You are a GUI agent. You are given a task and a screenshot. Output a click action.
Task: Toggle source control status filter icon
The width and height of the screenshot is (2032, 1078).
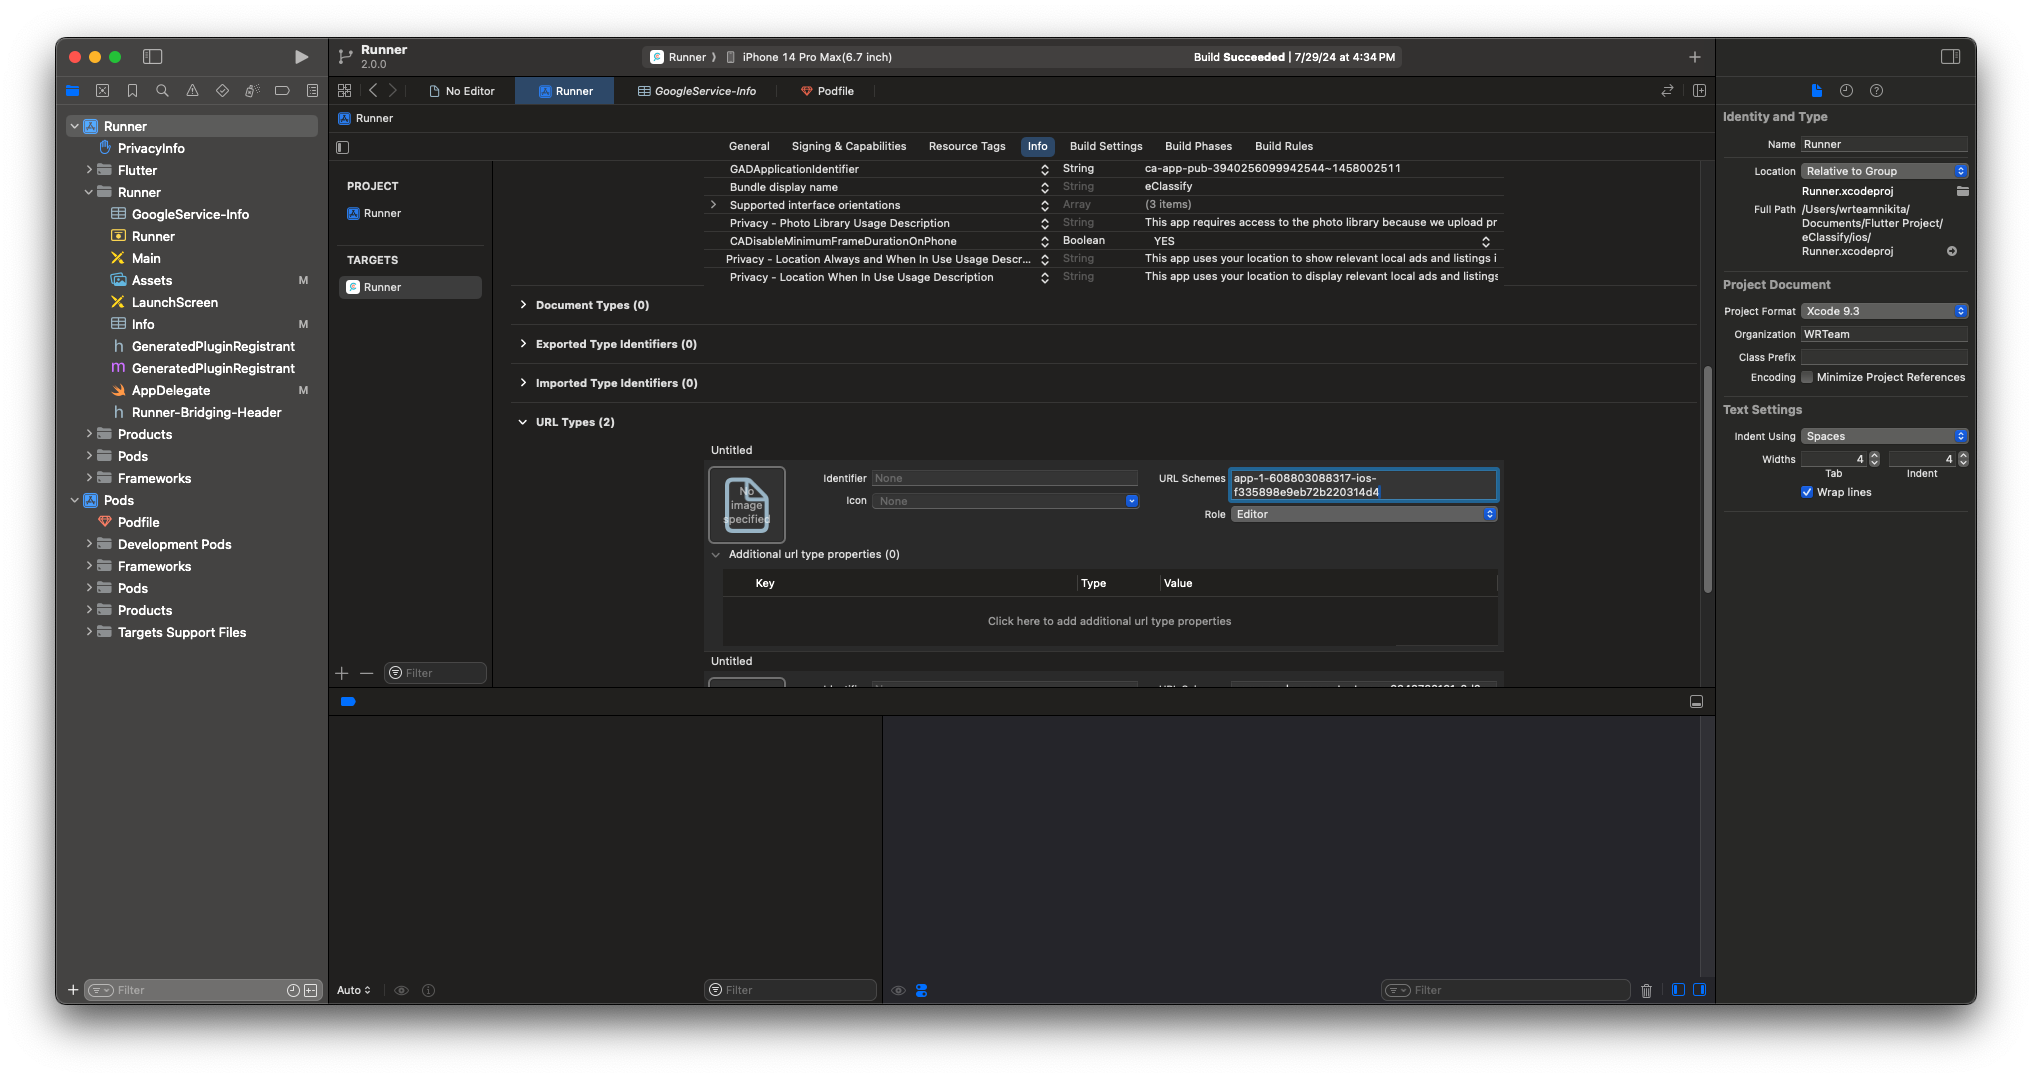click(311, 991)
